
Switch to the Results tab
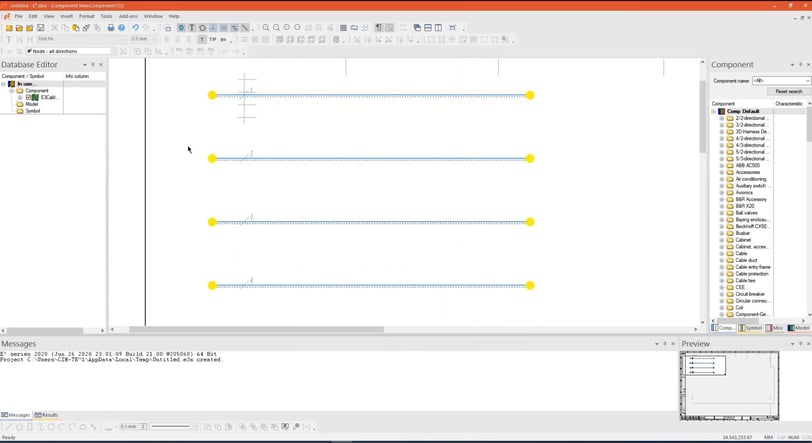[x=46, y=415]
